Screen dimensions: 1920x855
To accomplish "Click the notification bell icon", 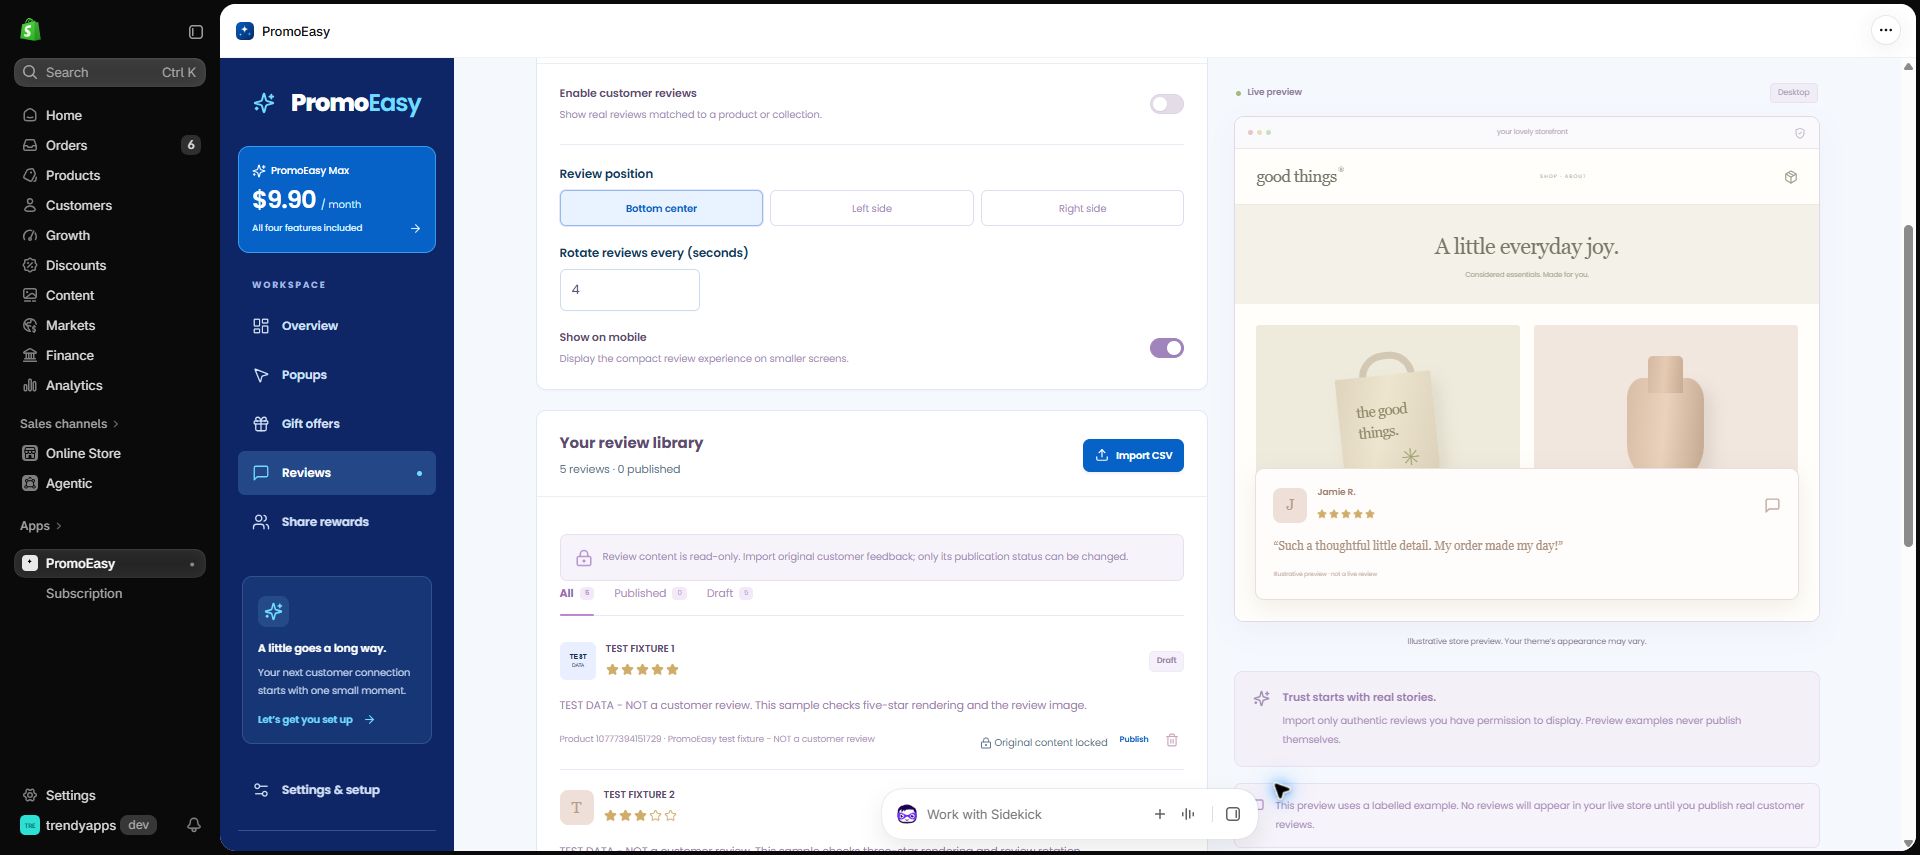I will click(194, 825).
